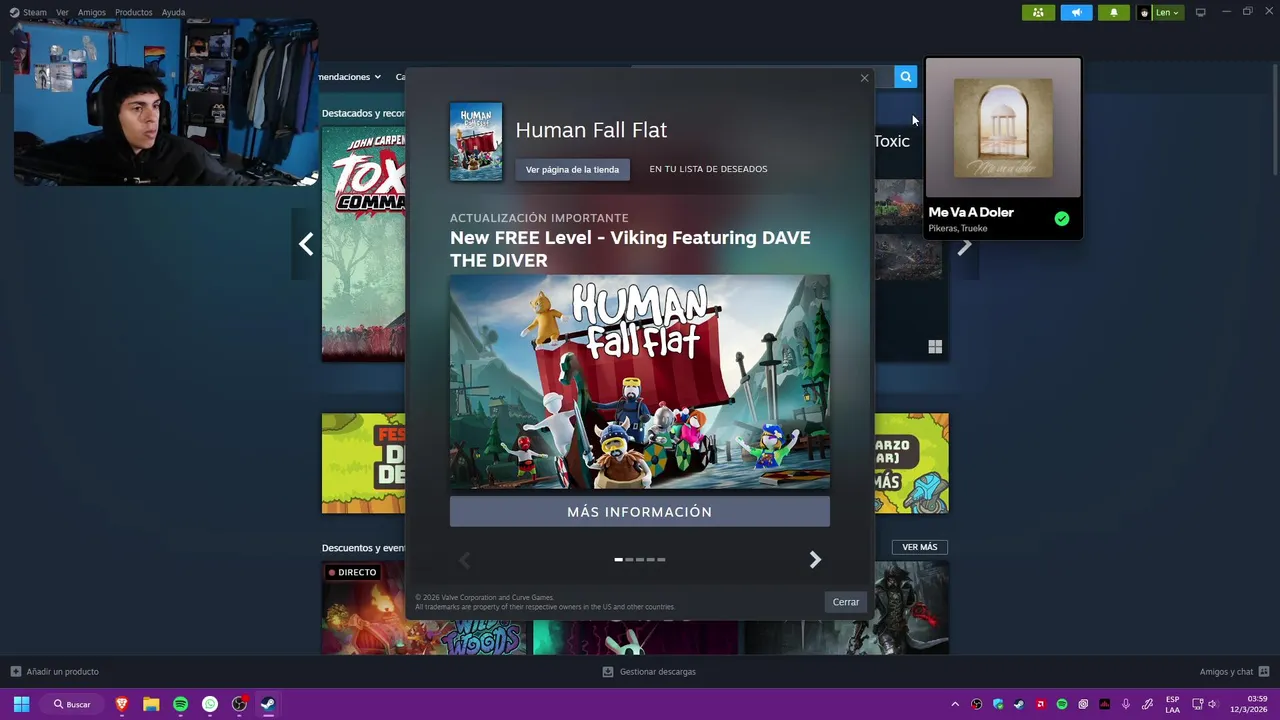
Task: Click the Spotify icon in system tray
Action: click(1062, 704)
